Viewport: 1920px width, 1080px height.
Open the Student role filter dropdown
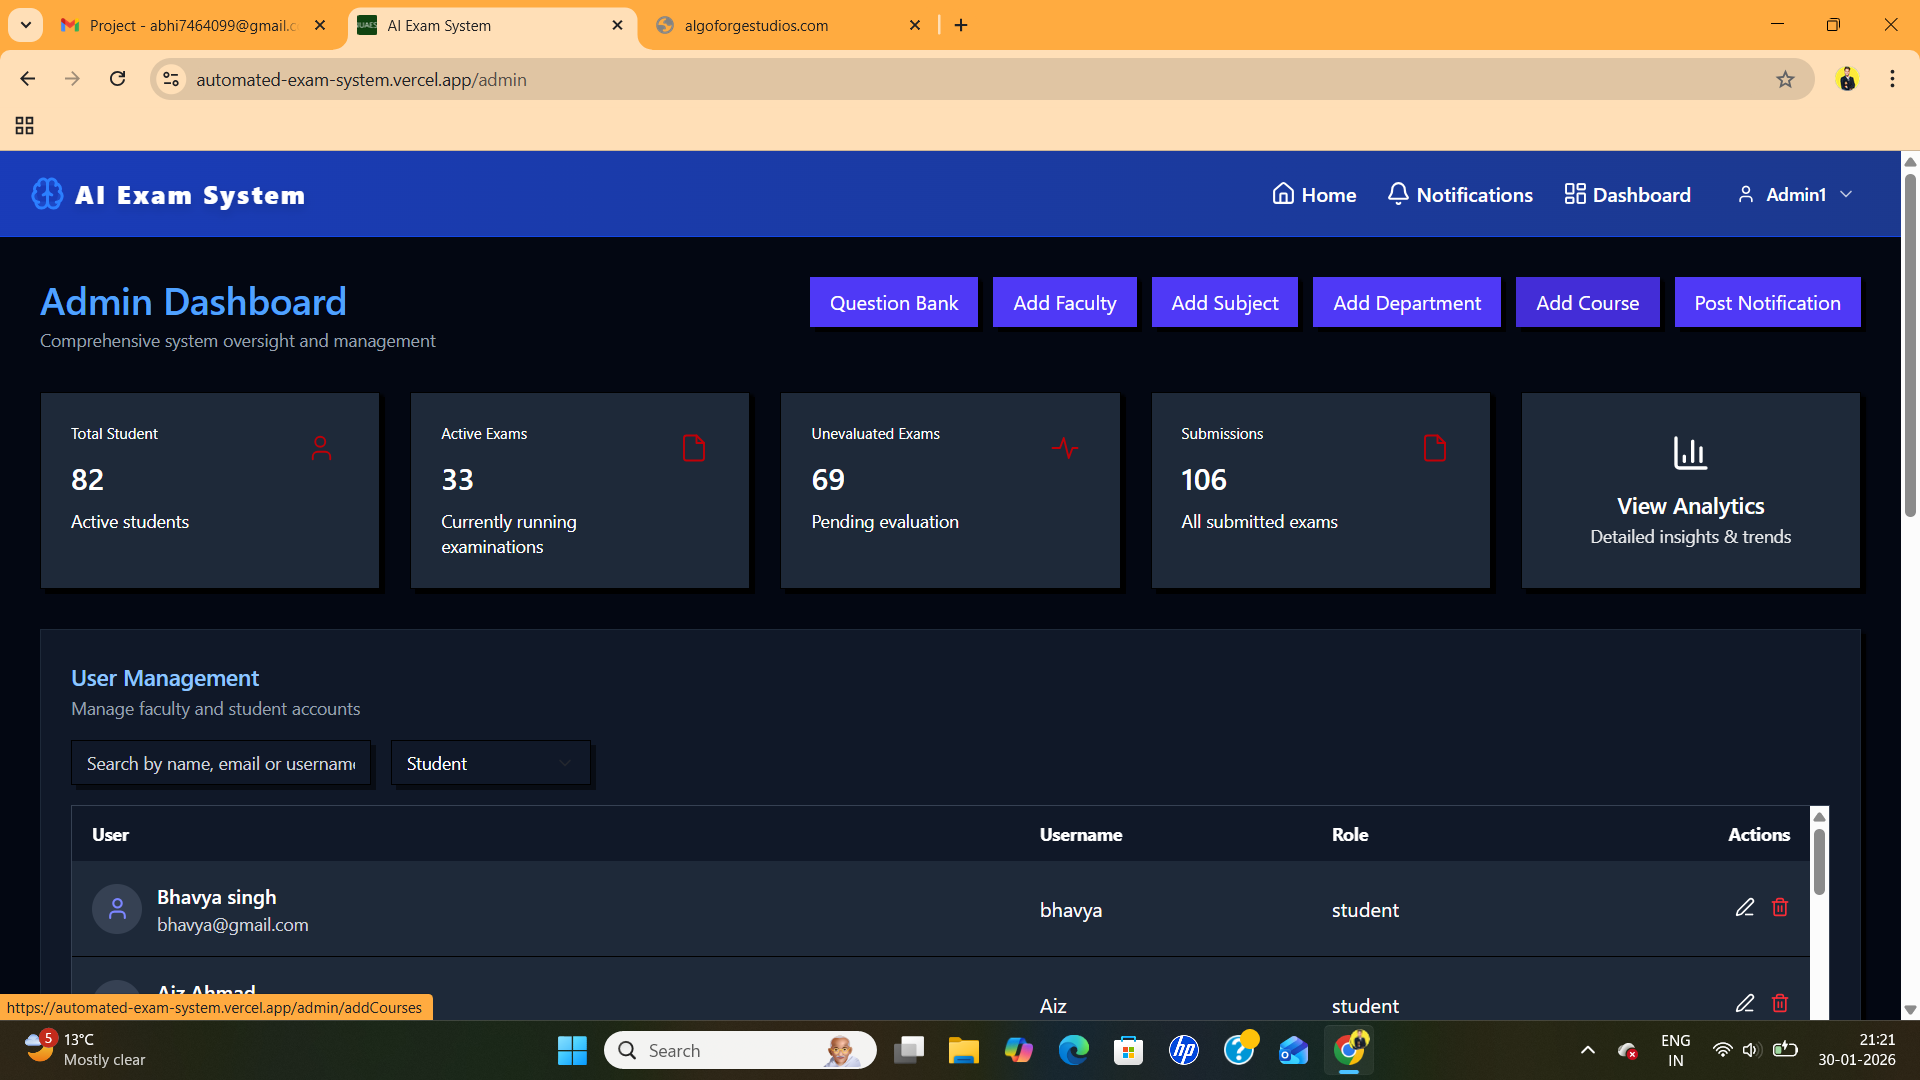490,763
